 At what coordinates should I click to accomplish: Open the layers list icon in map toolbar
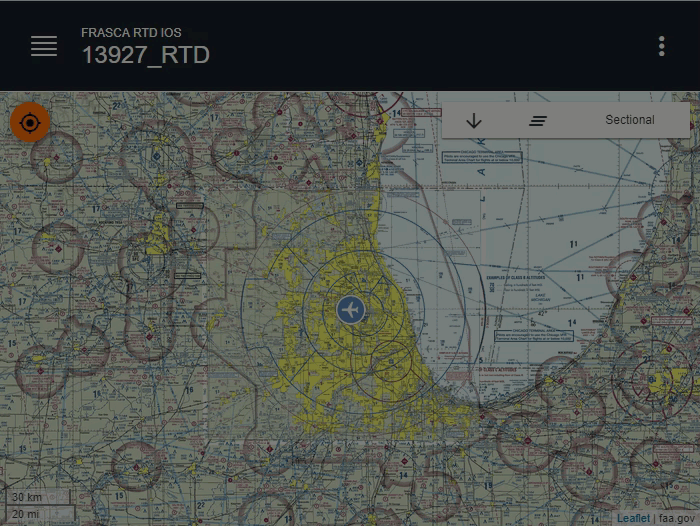tap(538, 120)
